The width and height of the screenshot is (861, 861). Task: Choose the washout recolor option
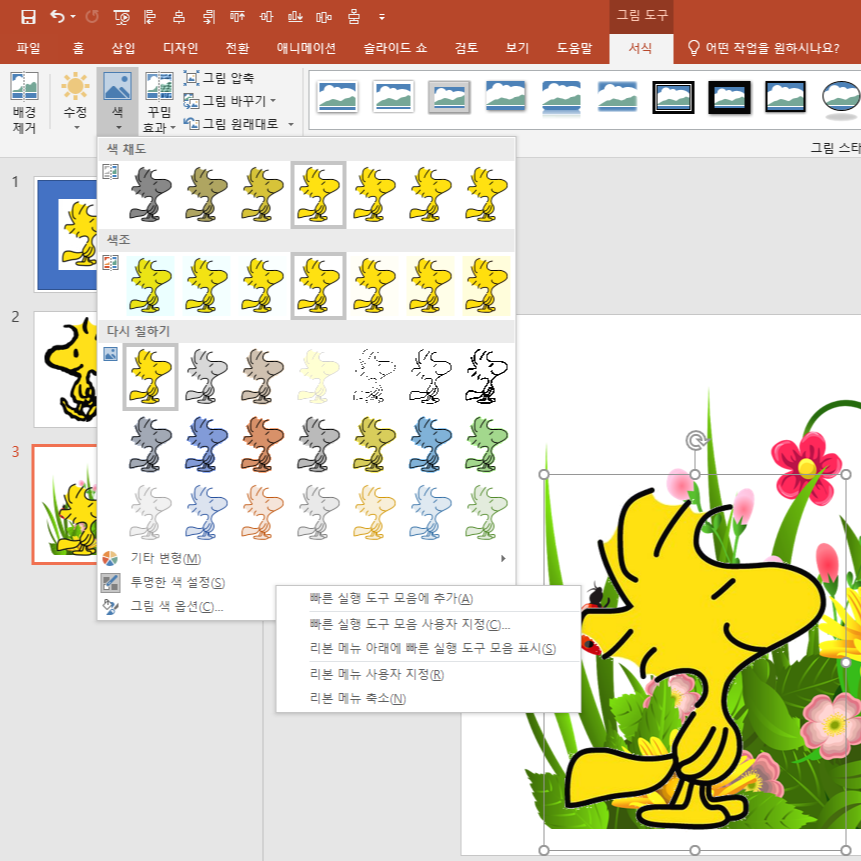pos(318,377)
